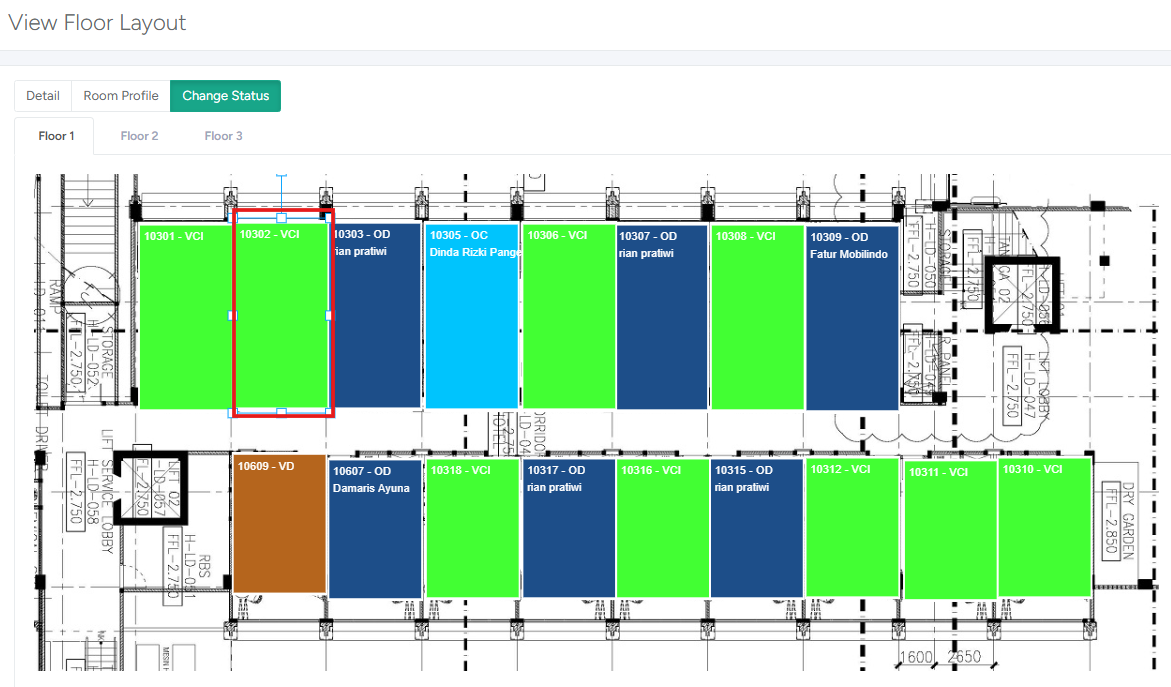
Task: Click the View Floor Layout heading
Action: (97, 23)
